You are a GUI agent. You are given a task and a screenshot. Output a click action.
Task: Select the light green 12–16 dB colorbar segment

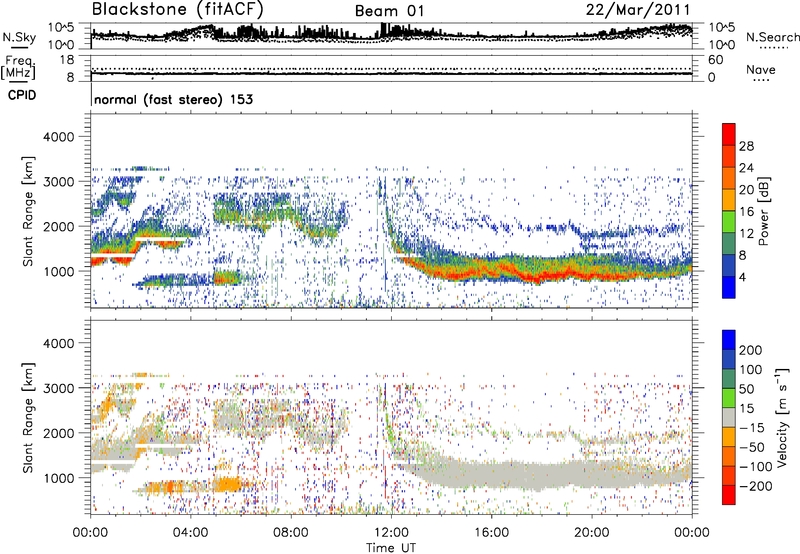729,222
